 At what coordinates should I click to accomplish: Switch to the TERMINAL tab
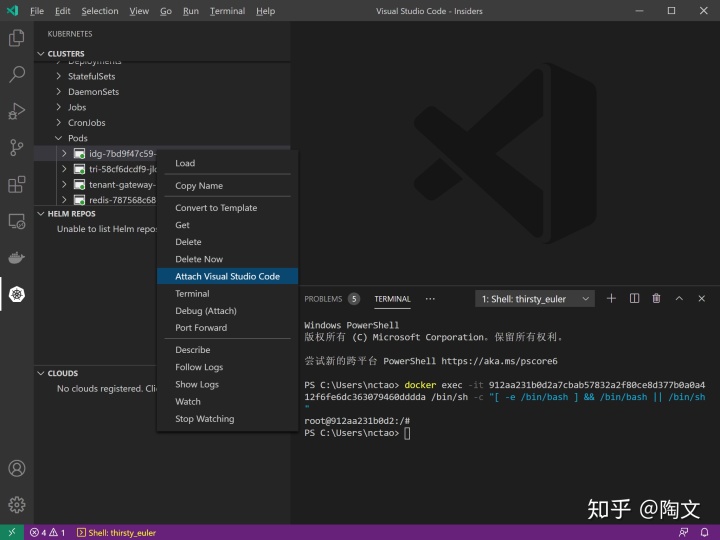tap(392, 299)
